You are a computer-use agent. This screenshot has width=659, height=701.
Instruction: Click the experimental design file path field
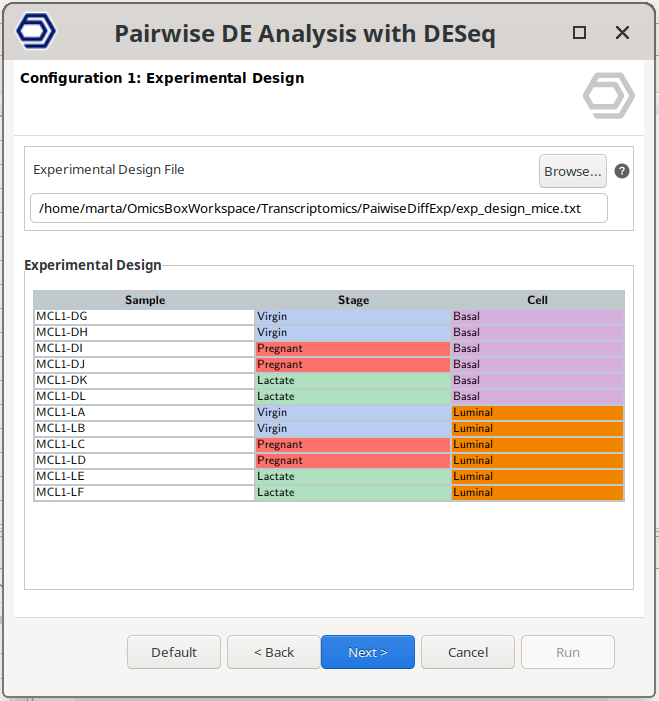tap(319, 208)
